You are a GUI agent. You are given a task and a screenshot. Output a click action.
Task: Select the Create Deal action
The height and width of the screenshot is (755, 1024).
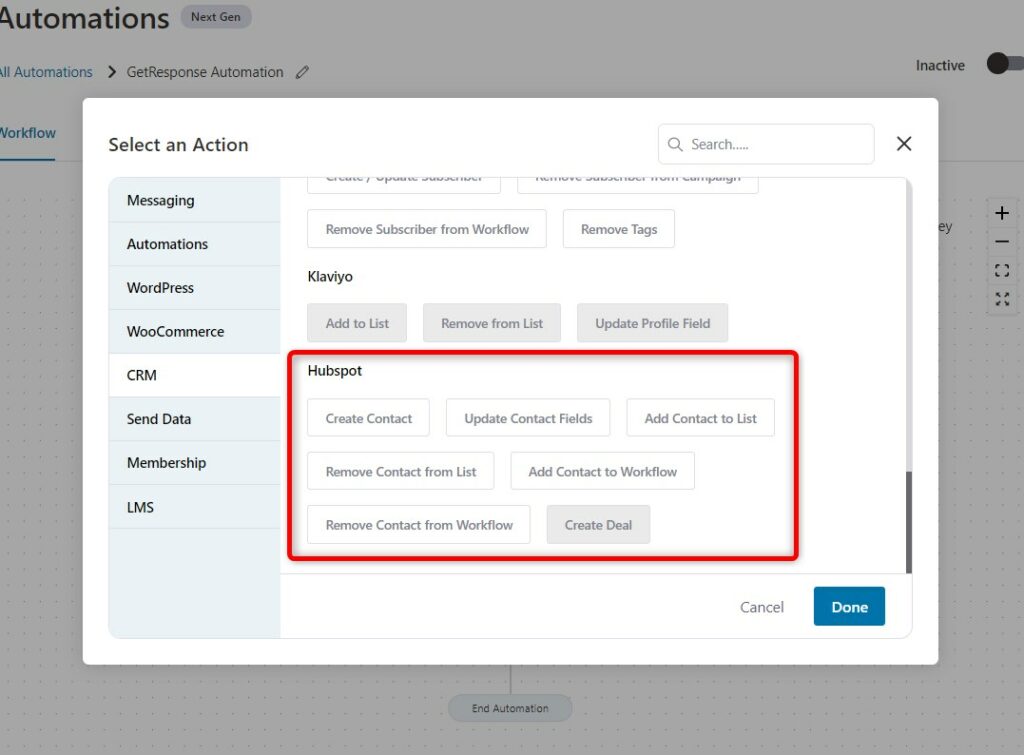[x=598, y=525]
